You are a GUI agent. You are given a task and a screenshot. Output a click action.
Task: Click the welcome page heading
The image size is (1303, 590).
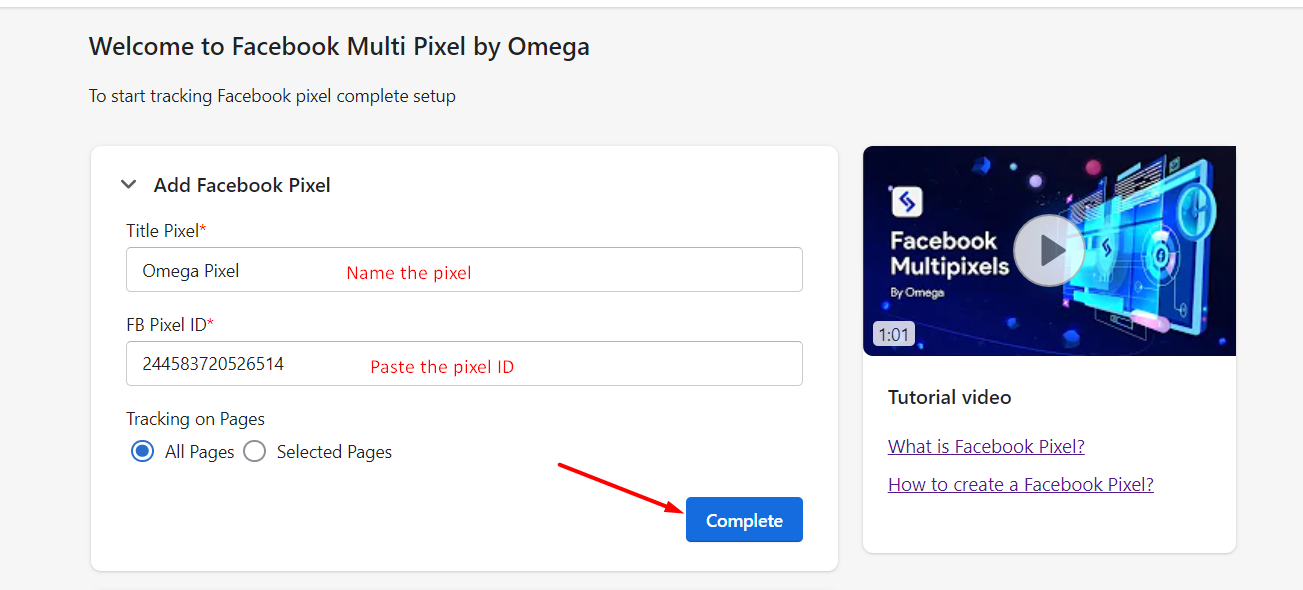[339, 46]
